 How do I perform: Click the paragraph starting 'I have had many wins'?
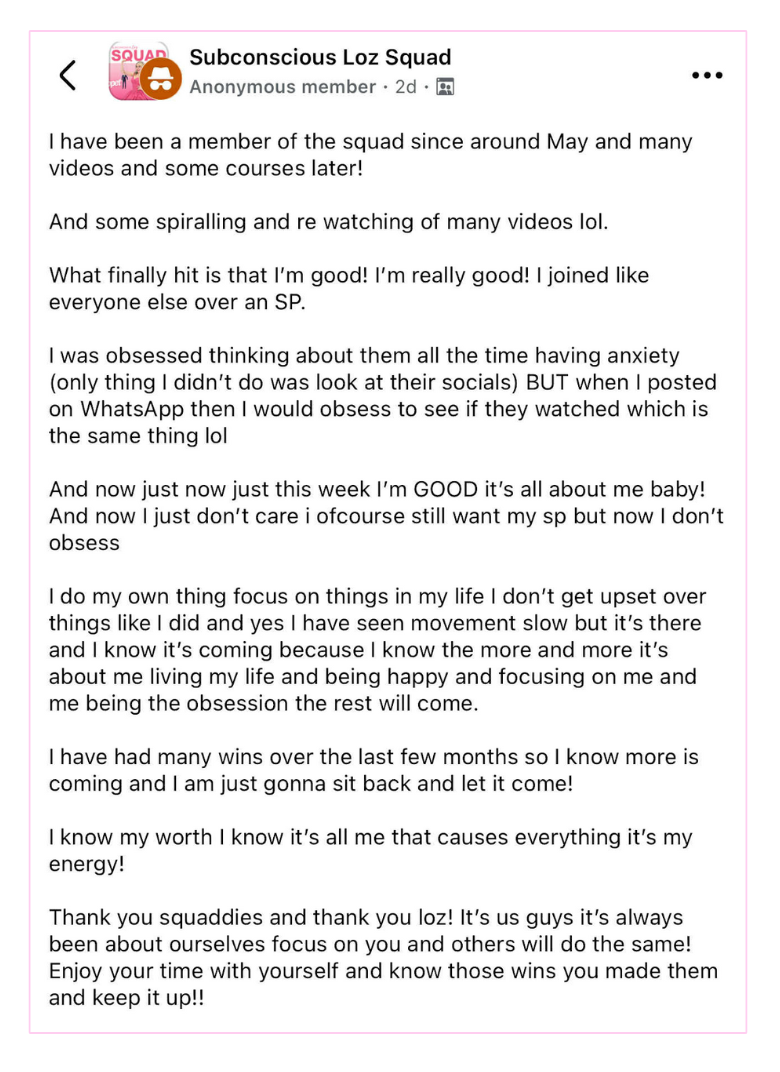pos(373,770)
